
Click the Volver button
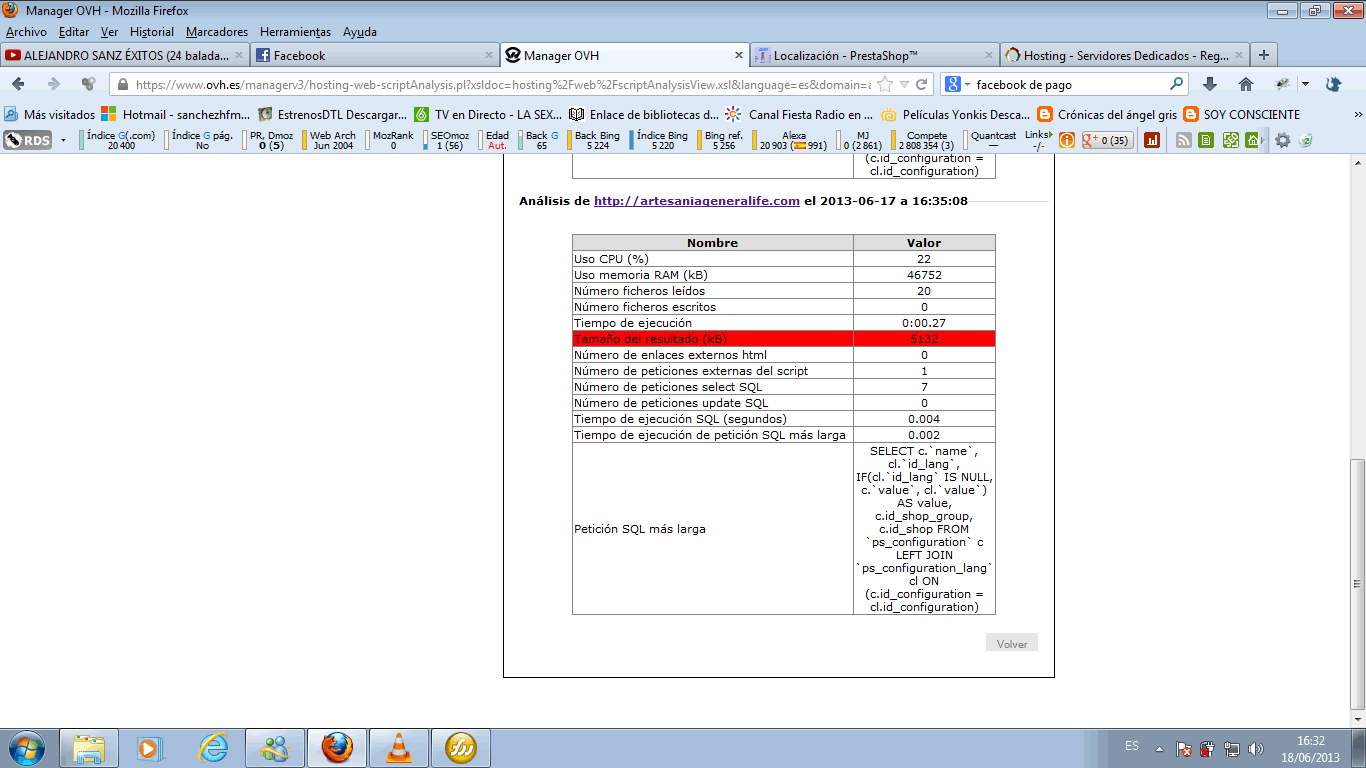(1012, 643)
